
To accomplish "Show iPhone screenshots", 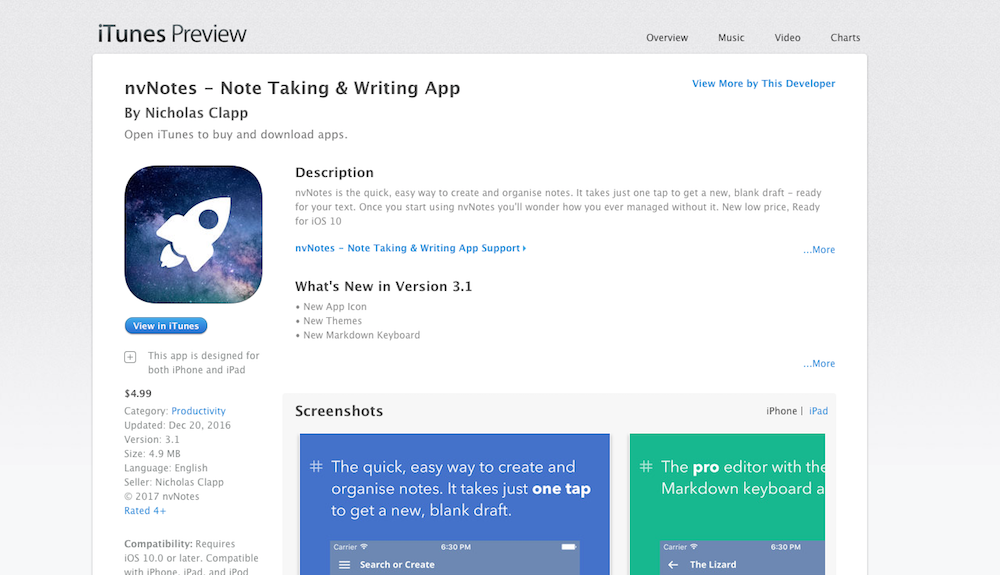I will 782,411.
